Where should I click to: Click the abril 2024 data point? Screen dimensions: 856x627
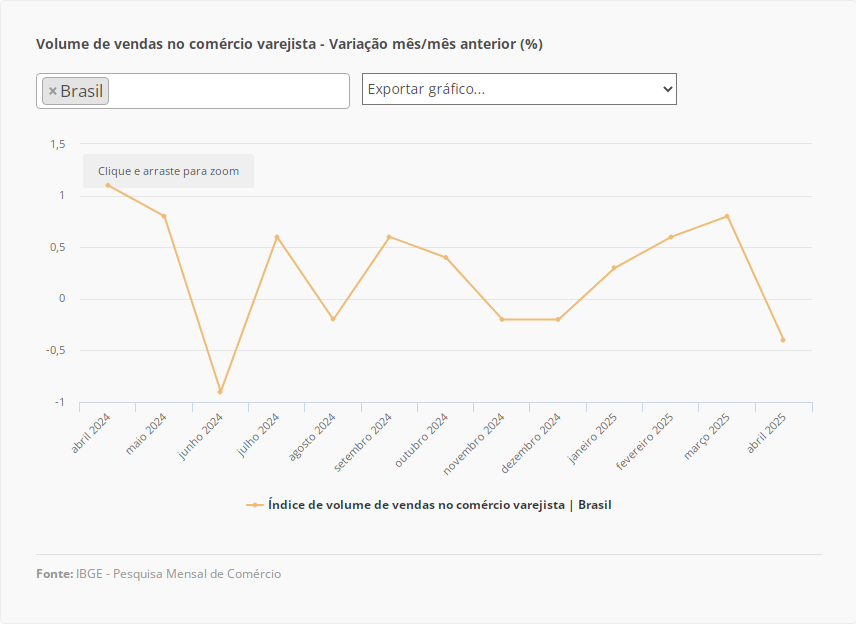pyautogui.click(x=108, y=185)
